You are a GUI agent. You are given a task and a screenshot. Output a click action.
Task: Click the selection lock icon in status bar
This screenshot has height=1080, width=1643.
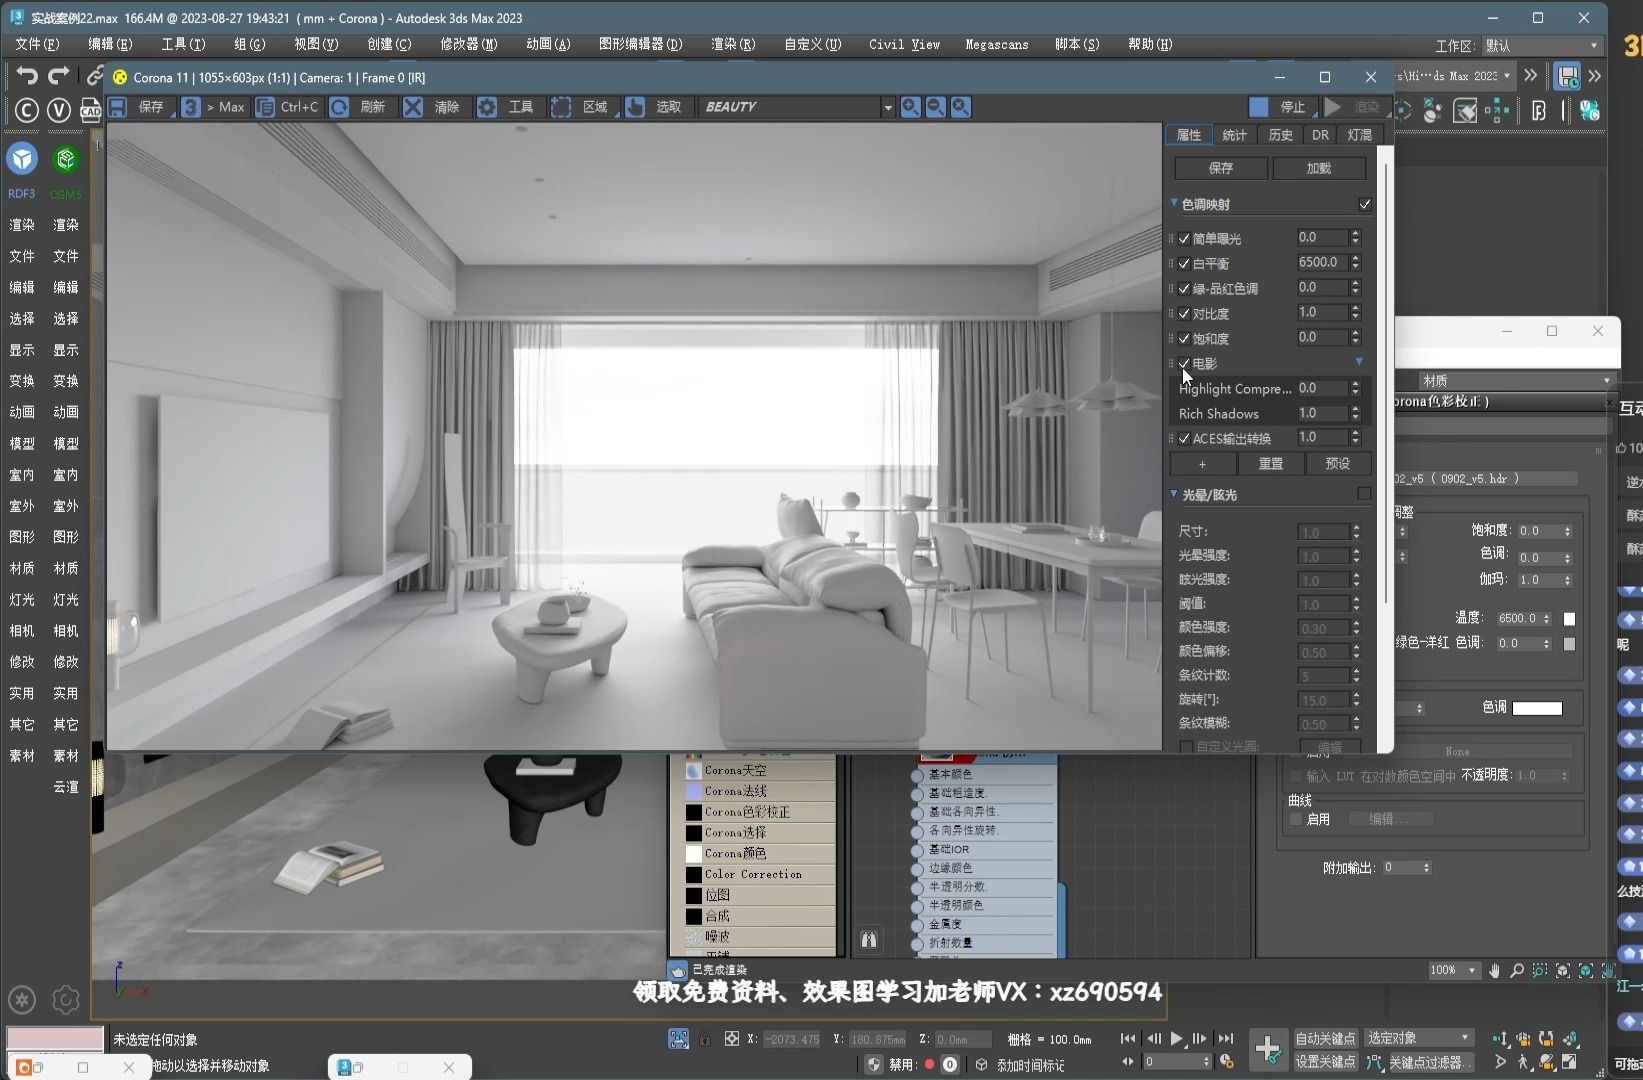click(x=705, y=1038)
